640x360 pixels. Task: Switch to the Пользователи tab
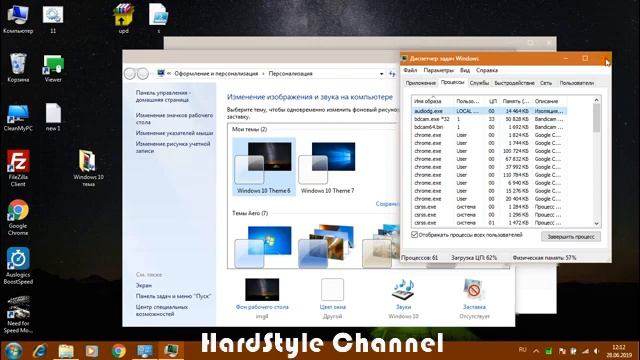tap(576, 83)
